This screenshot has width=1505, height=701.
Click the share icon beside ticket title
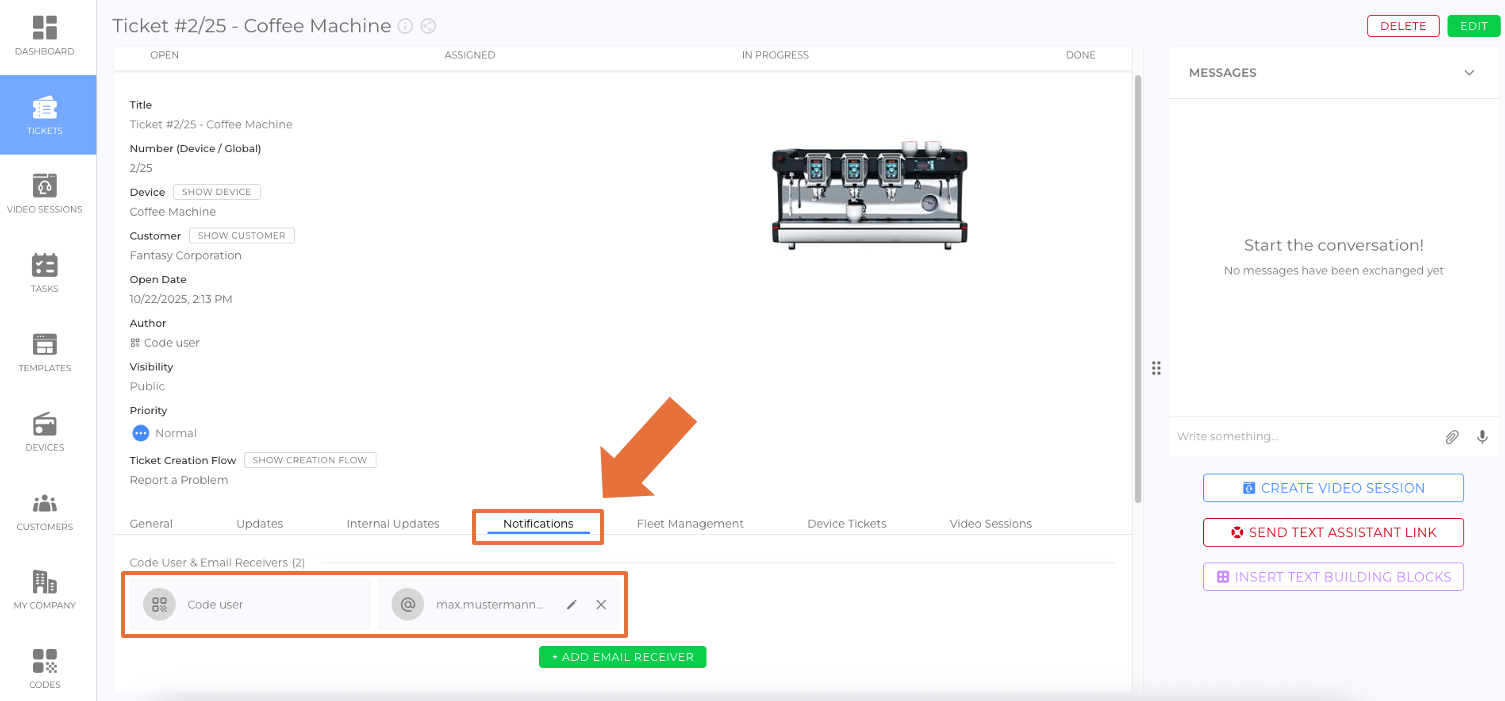click(428, 27)
